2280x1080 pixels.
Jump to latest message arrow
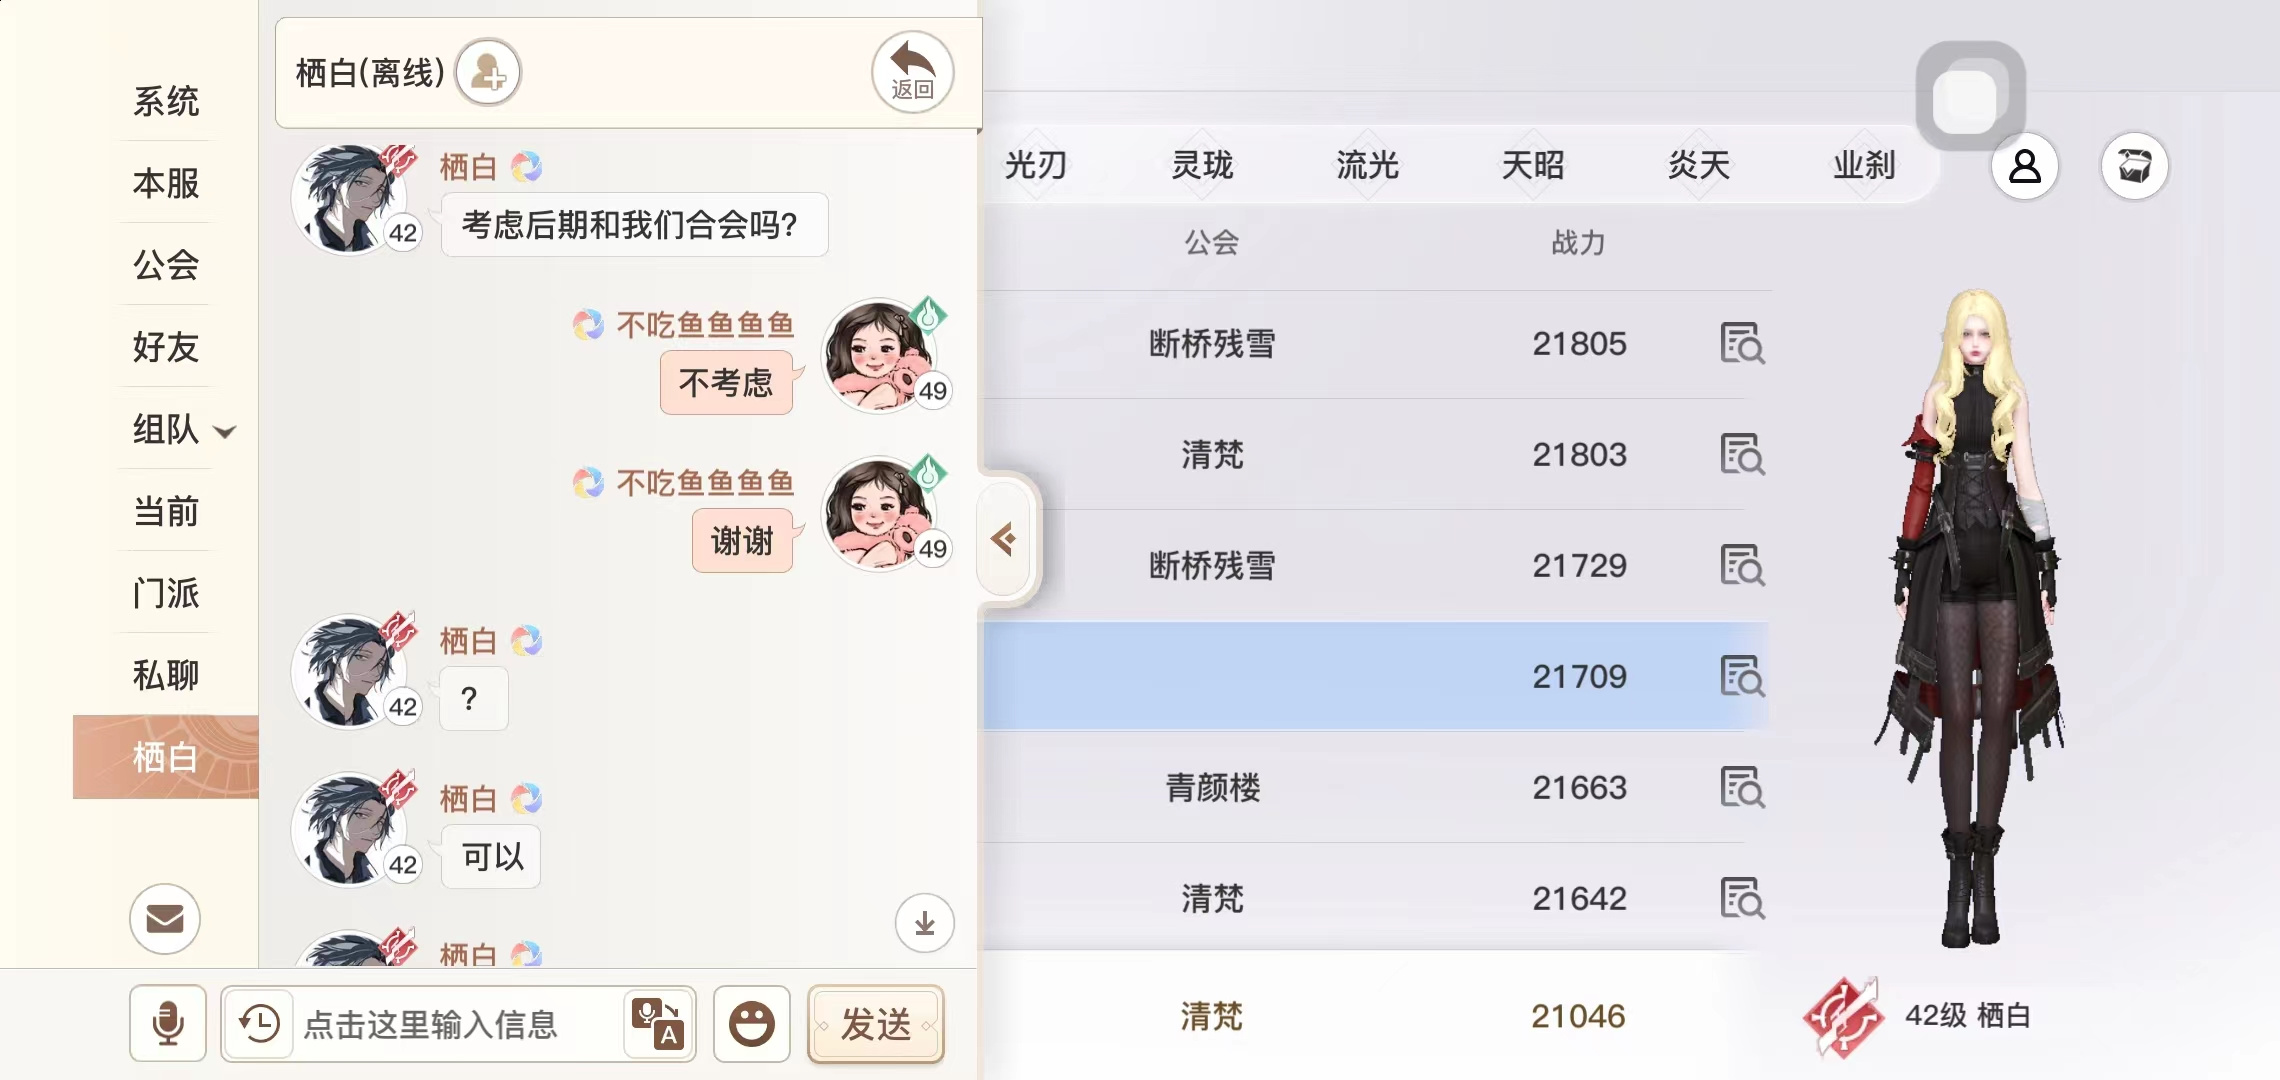coord(924,922)
